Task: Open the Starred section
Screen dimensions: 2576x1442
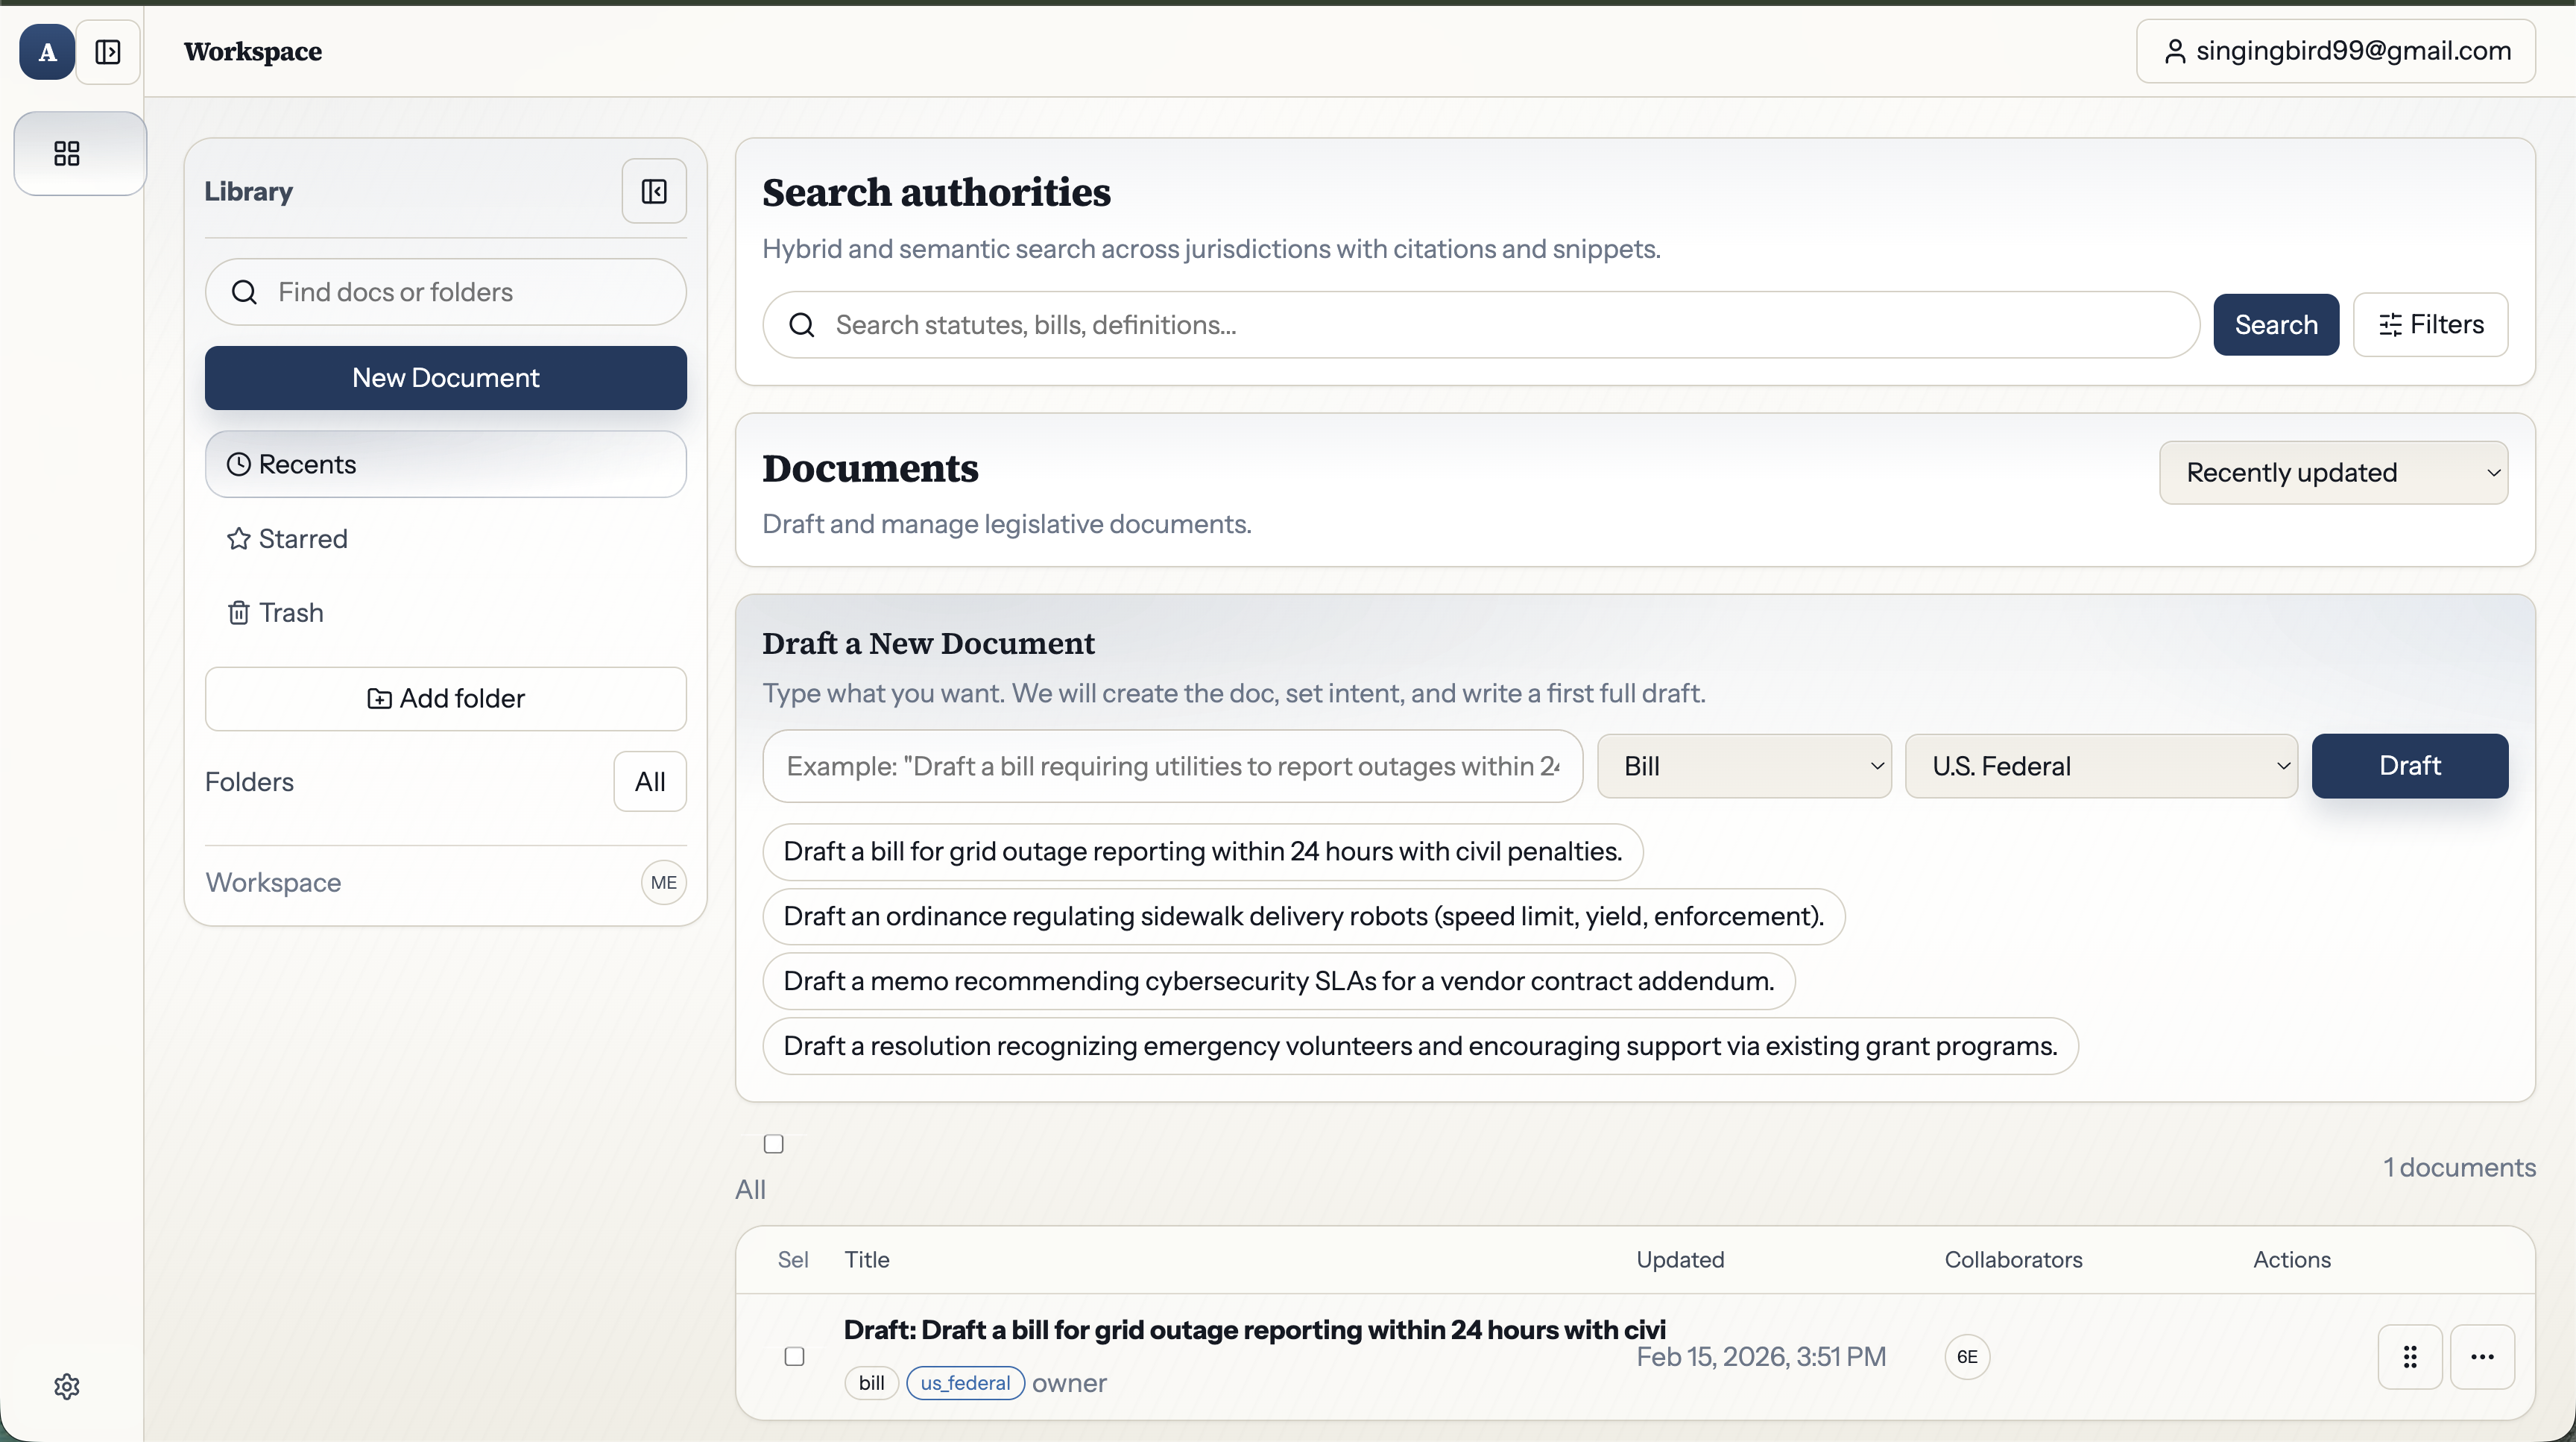Action: coord(302,539)
